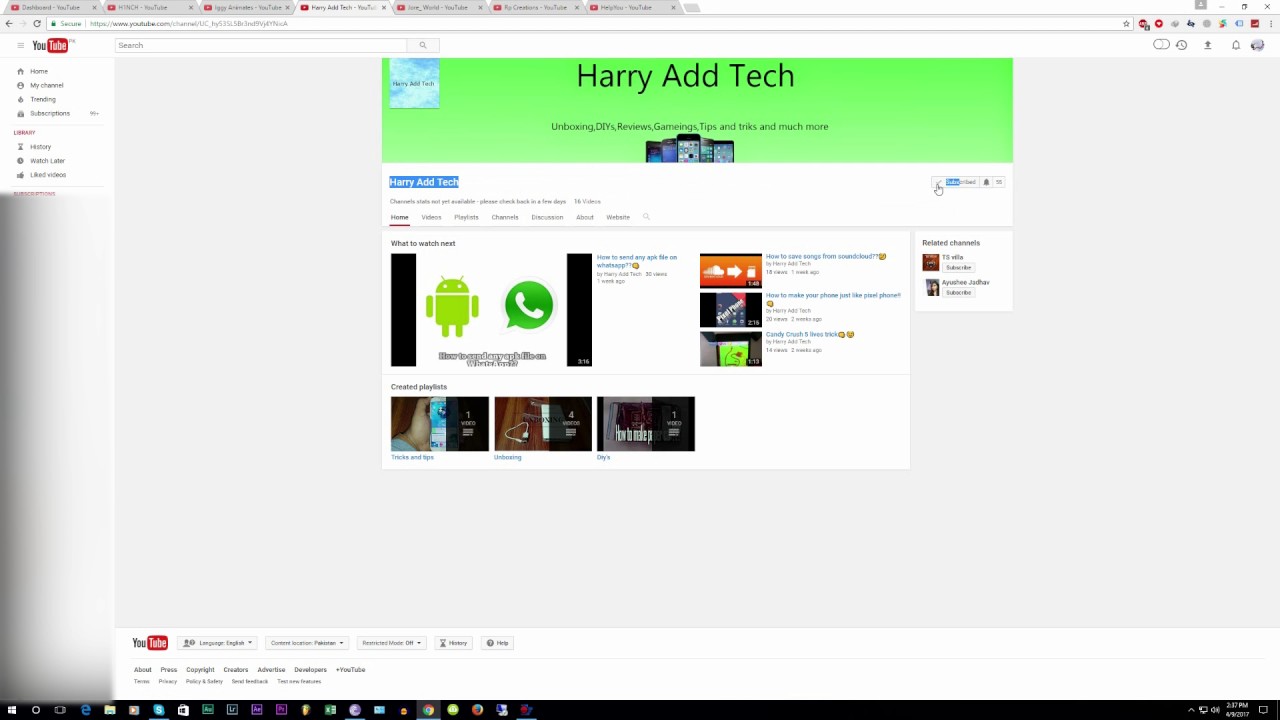The image size is (1280, 720).
Task: Click the footer YouTube logo
Action: pyautogui.click(x=150, y=643)
